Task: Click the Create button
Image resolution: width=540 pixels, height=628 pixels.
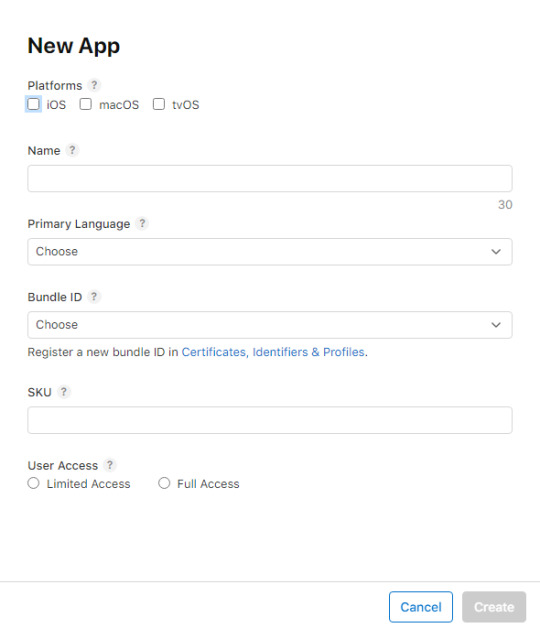Action: (x=494, y=607)
